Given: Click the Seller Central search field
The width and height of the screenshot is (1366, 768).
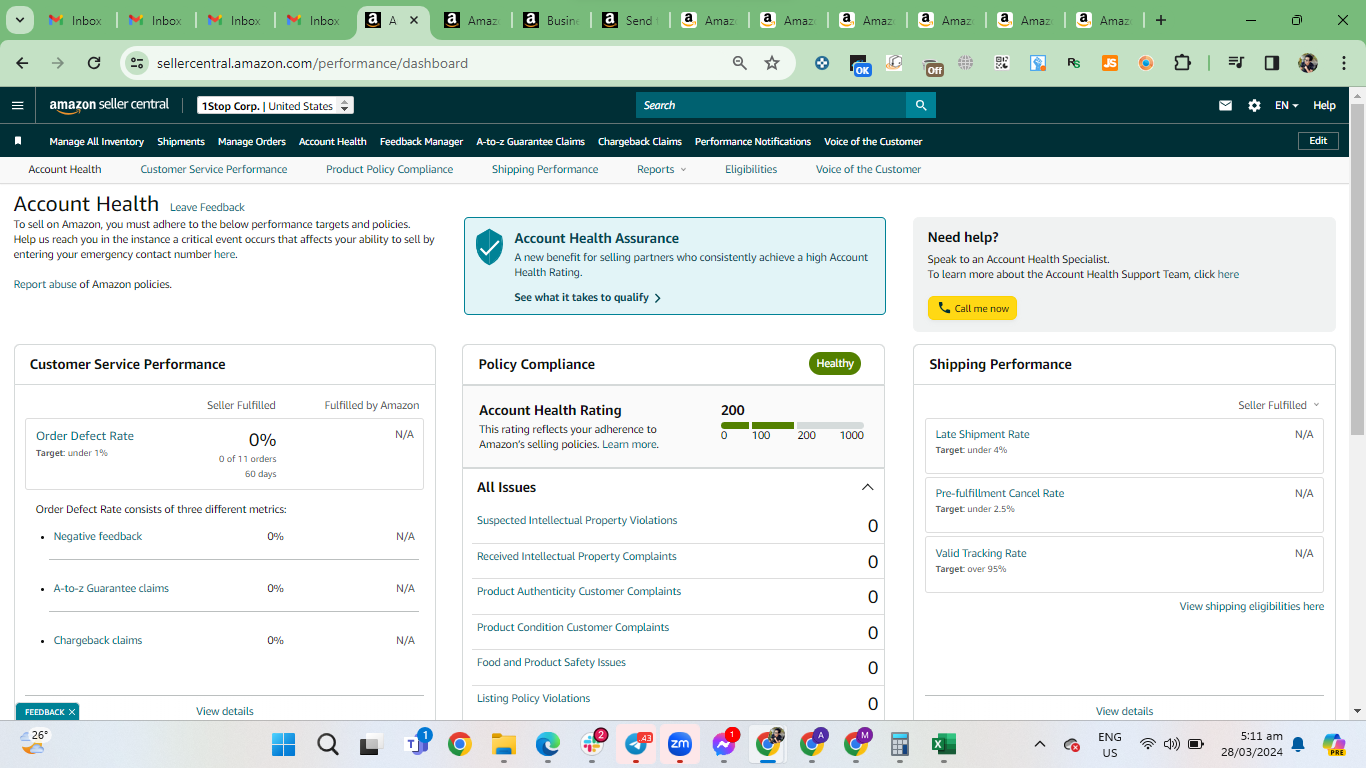Looking at the screenshot, I should tap(771, 105).
